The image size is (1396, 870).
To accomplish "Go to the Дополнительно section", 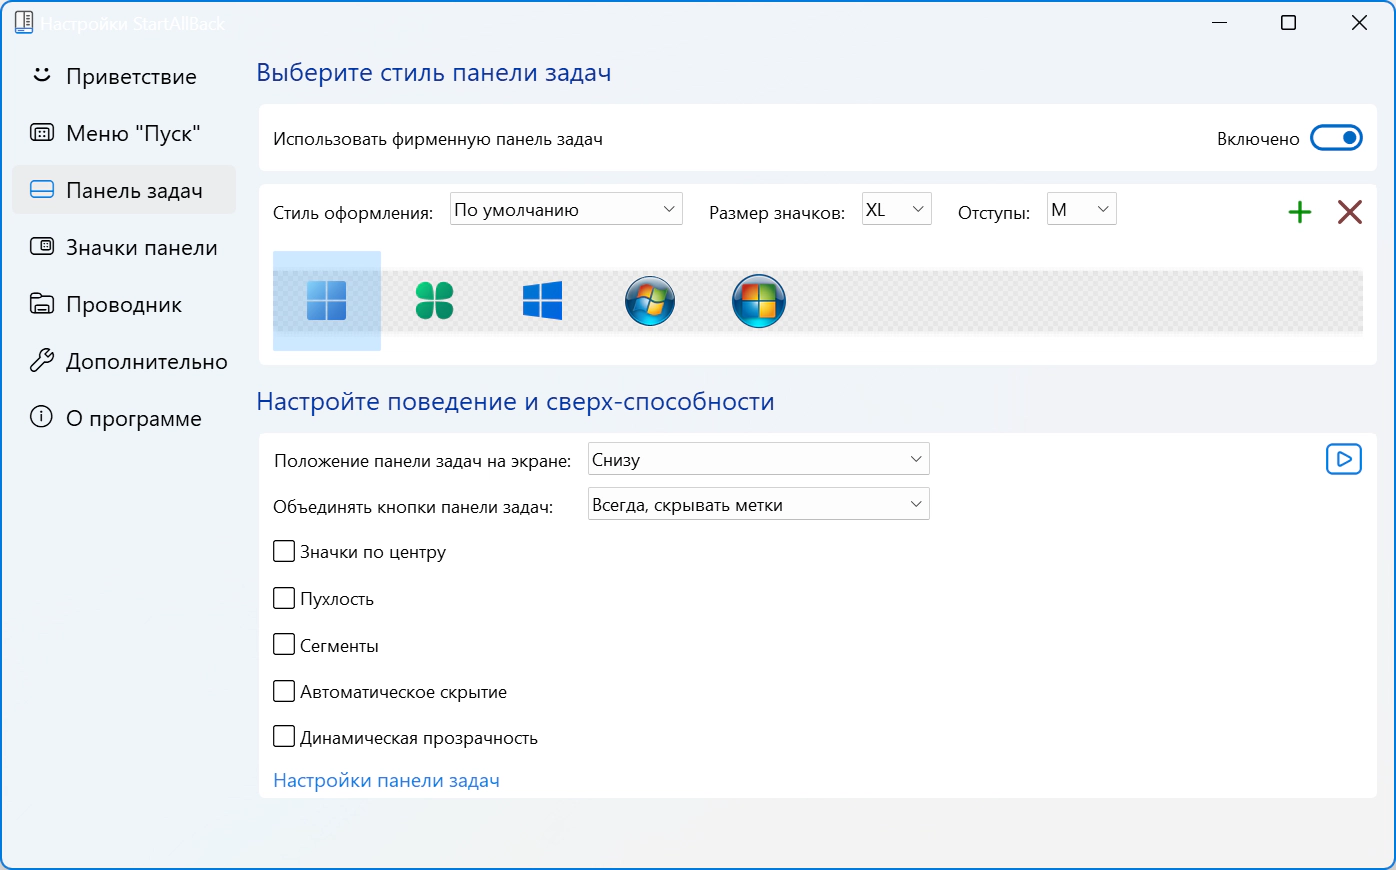I will (124, 361).
